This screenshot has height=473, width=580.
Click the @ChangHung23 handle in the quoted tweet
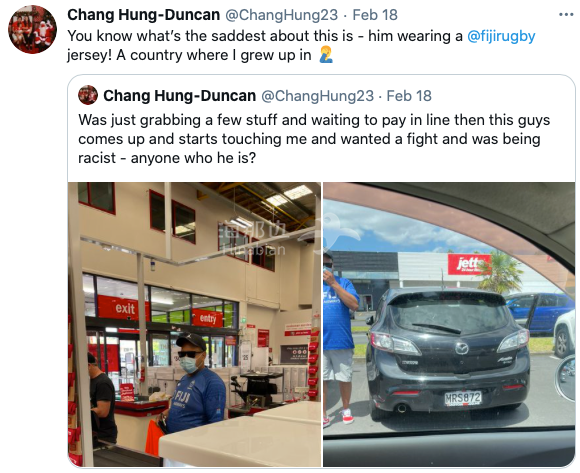pyautogui.click(x=317, y=96)
